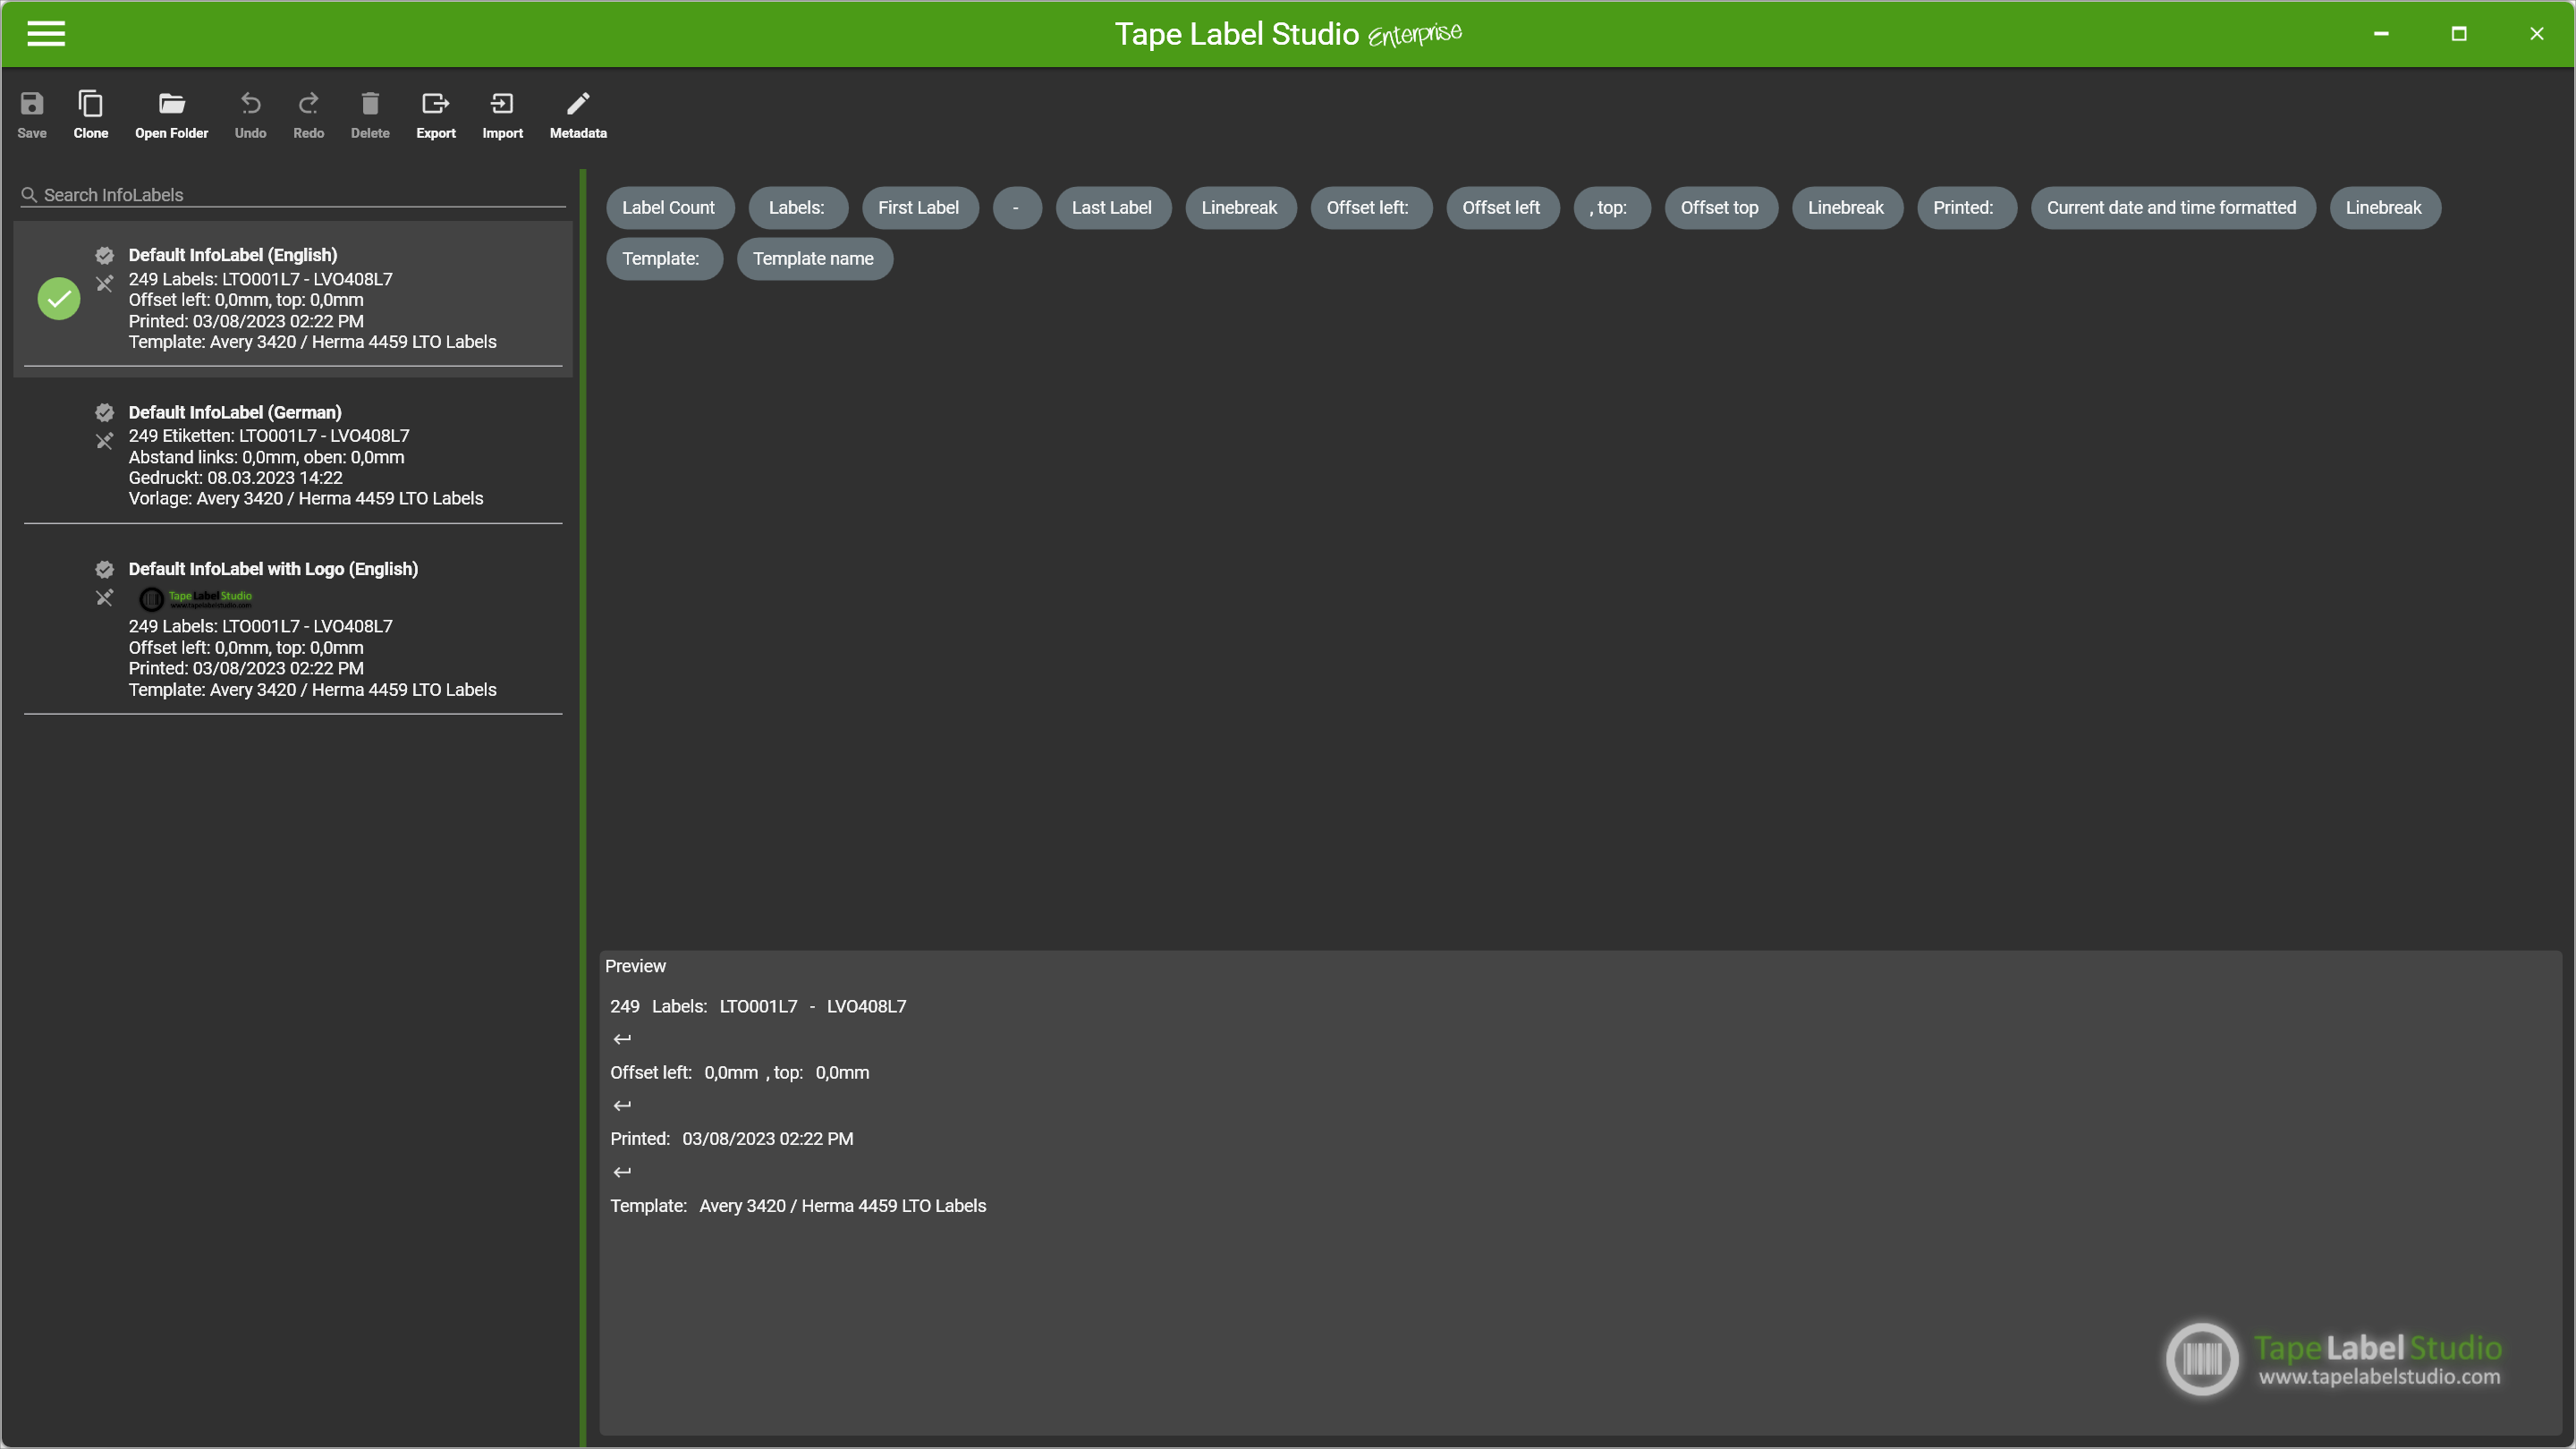Image resolution: width=2576 pixels, height=1449 pixels.
Task: Click the Save toolbar icon
Action: 32,104
